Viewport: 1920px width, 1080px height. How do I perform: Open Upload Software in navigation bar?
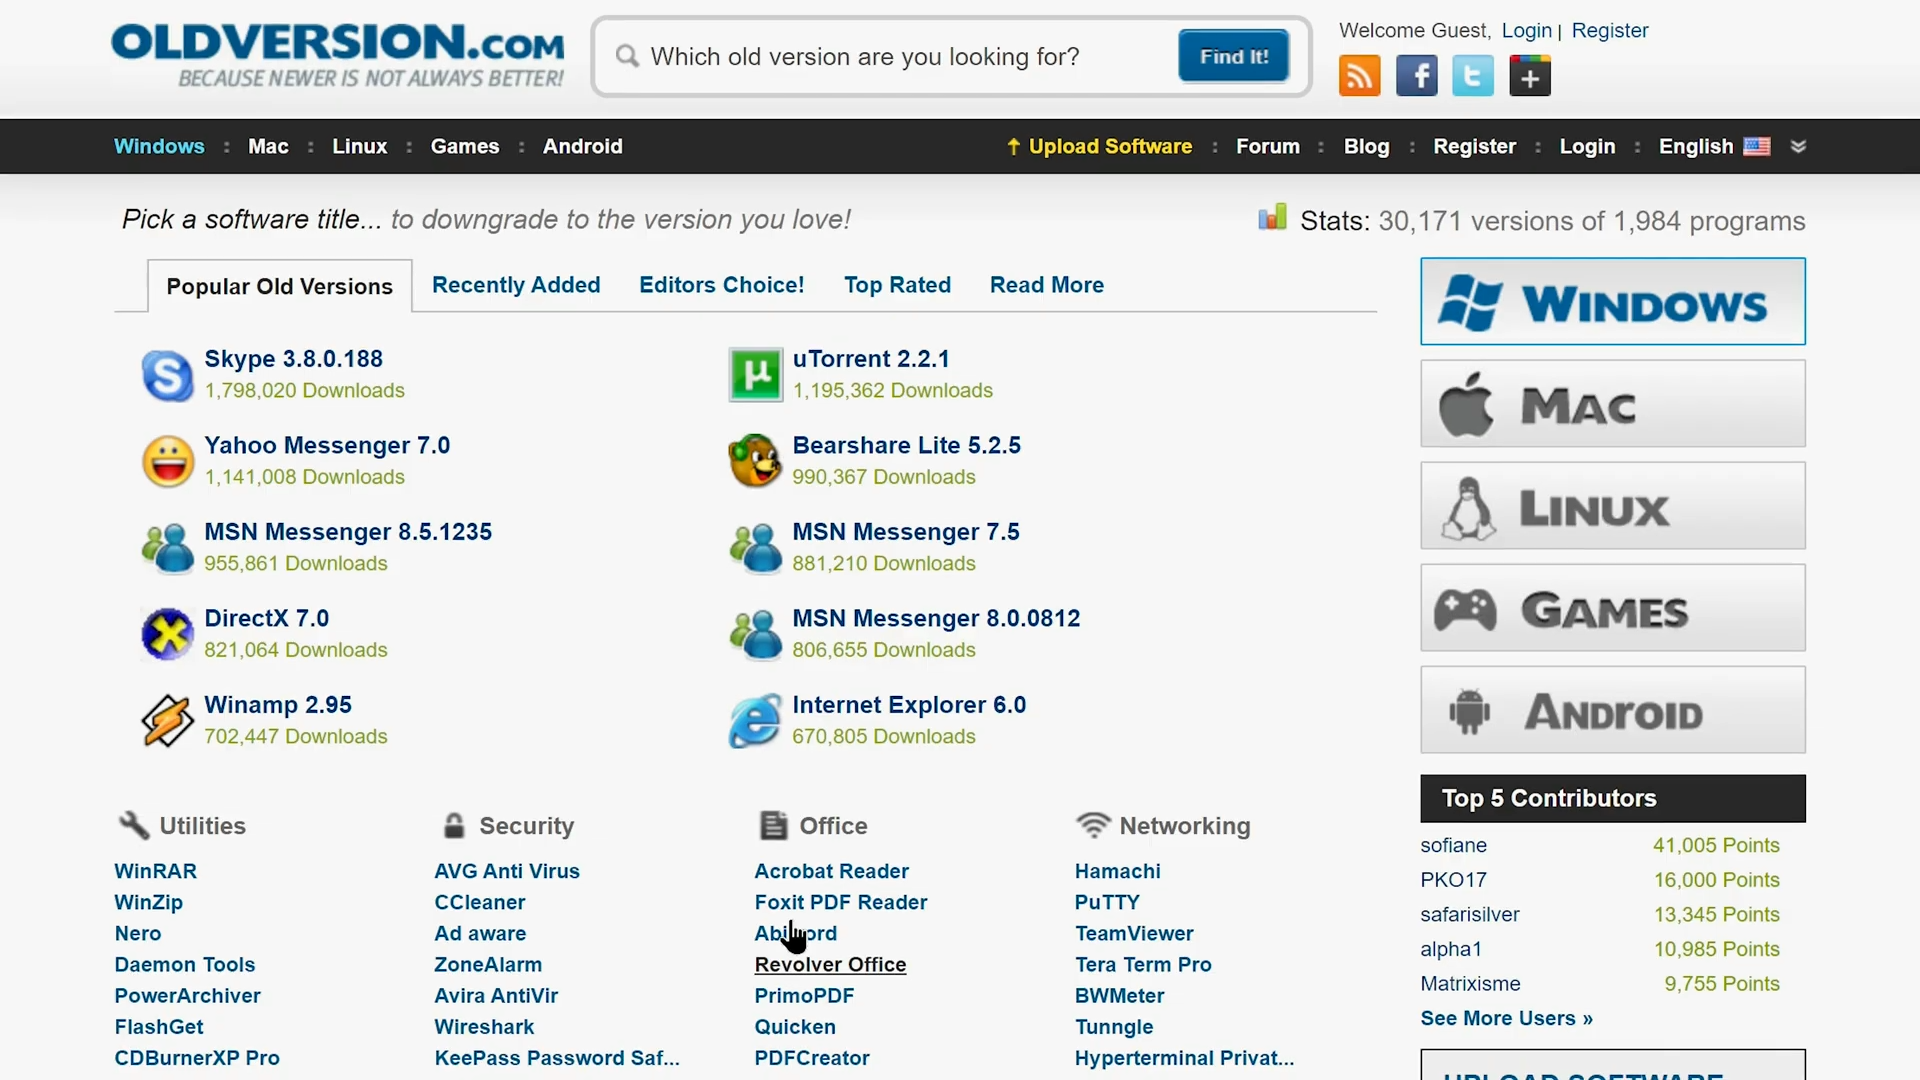click(1099, 146)
